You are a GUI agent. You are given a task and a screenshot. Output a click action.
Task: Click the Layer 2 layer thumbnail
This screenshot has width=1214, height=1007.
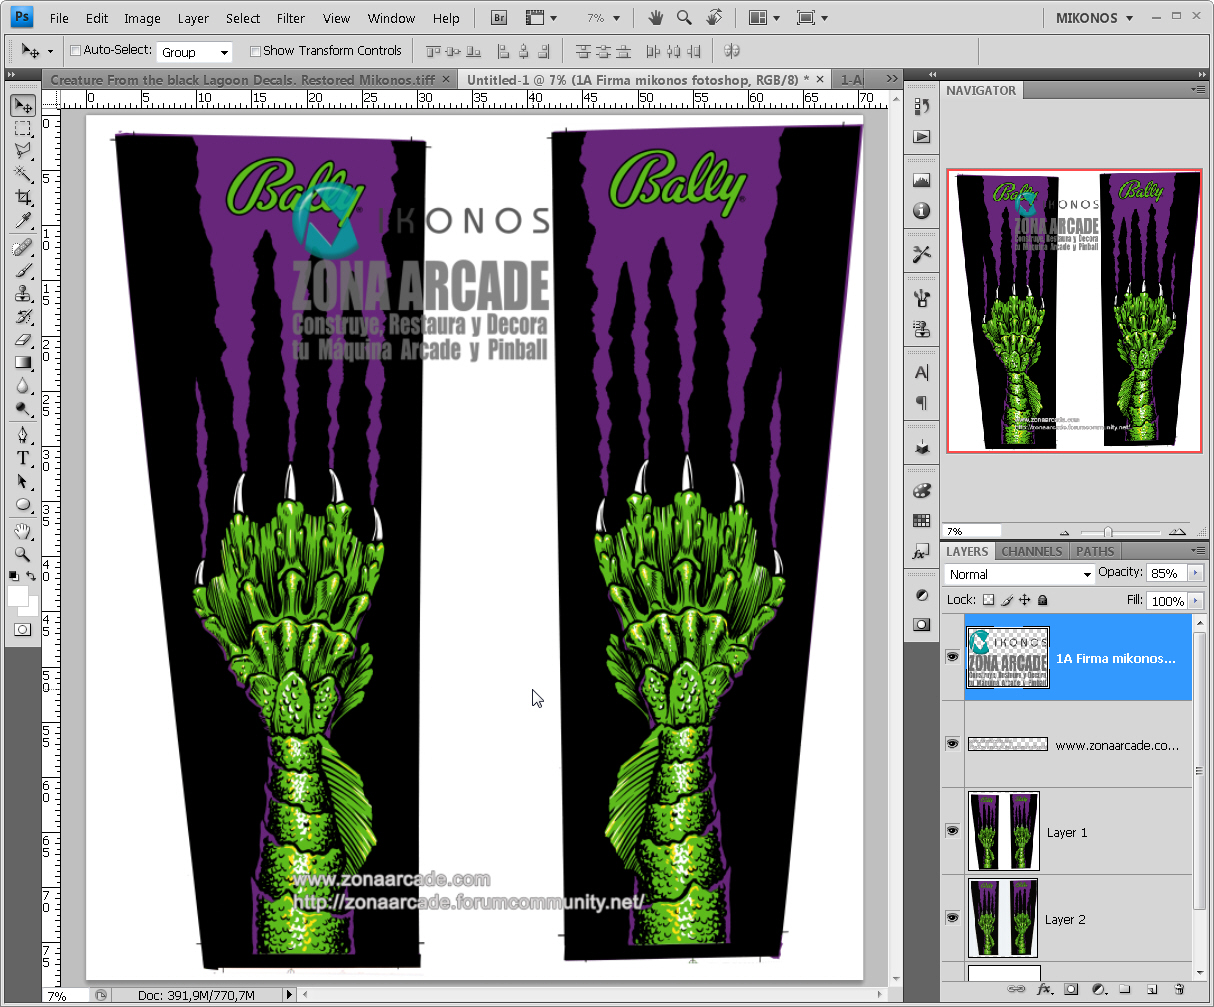click(x=1003, y=919)
